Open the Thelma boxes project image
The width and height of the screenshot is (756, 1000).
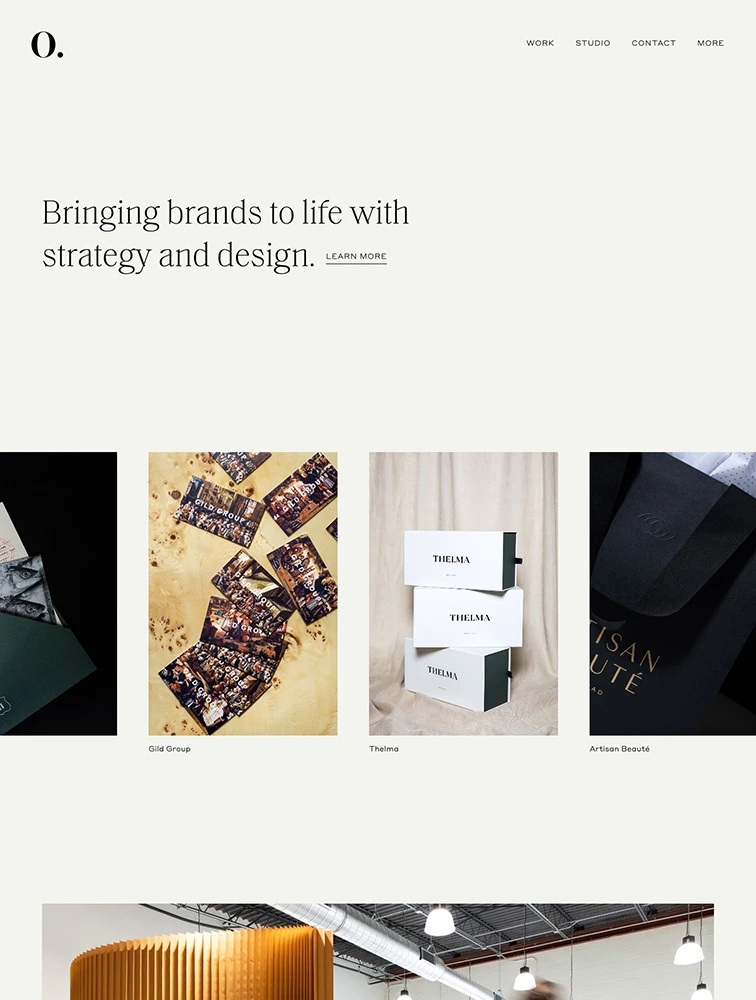[x=463, y=594]
